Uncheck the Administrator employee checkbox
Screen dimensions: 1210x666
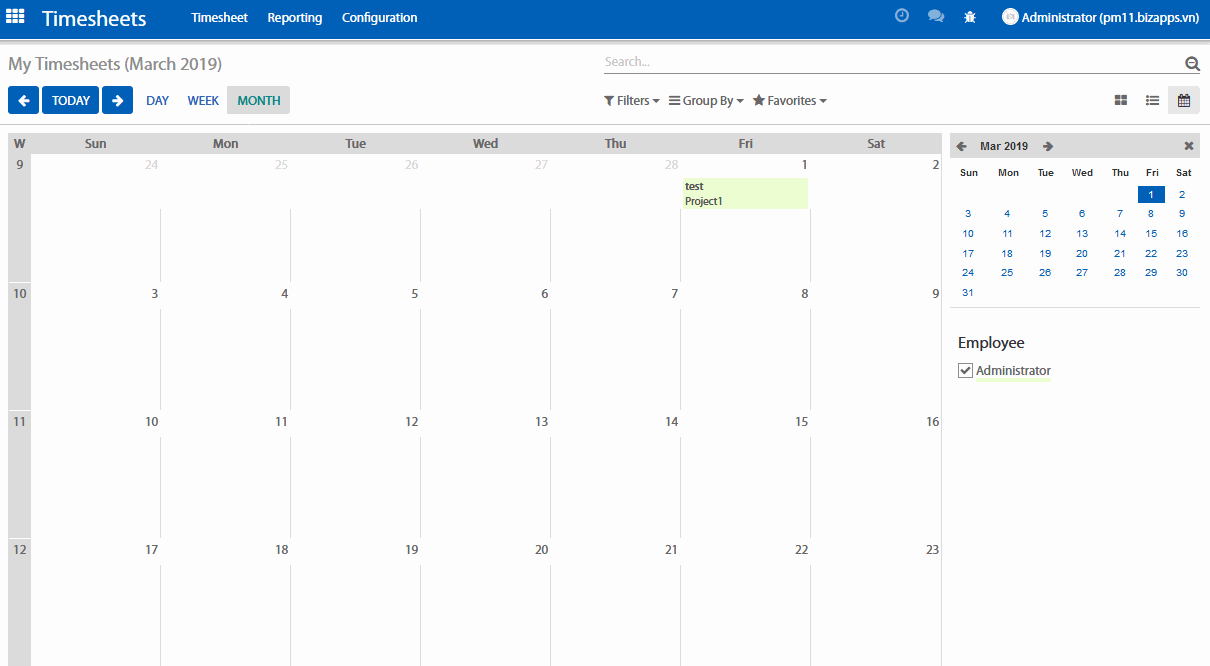click(965, 371)
